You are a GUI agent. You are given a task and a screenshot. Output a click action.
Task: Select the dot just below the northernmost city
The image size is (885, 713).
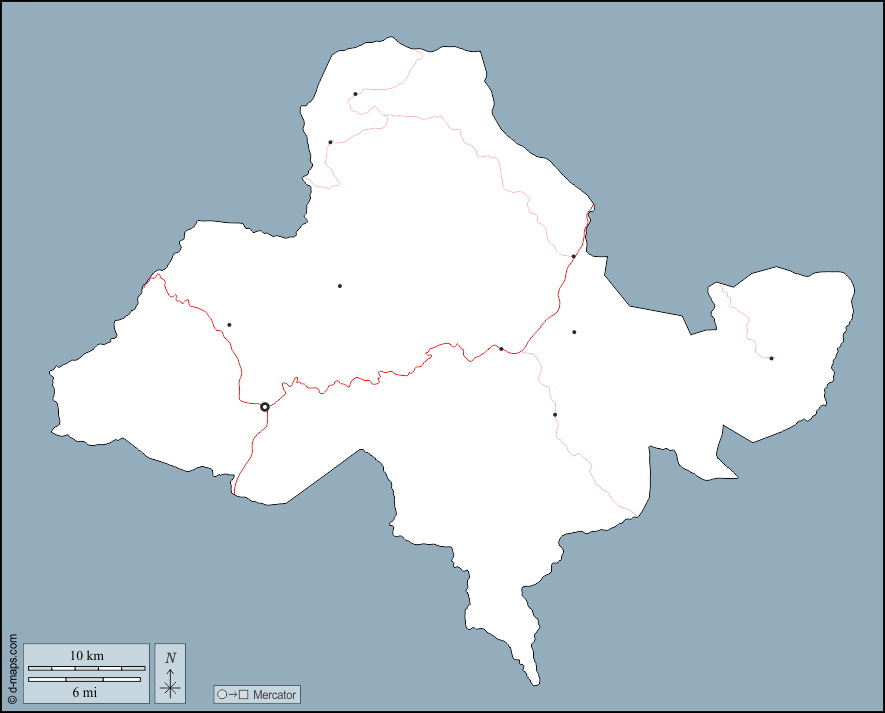point(330,142)
